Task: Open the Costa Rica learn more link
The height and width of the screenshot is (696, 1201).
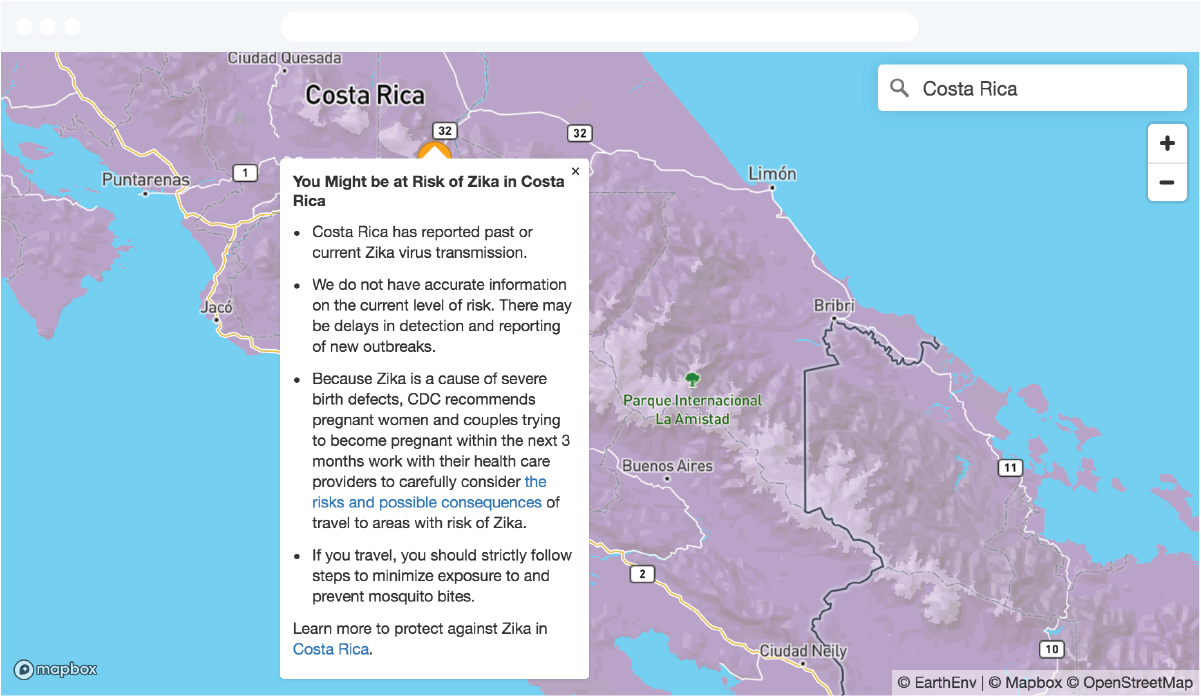Action: 330,649
